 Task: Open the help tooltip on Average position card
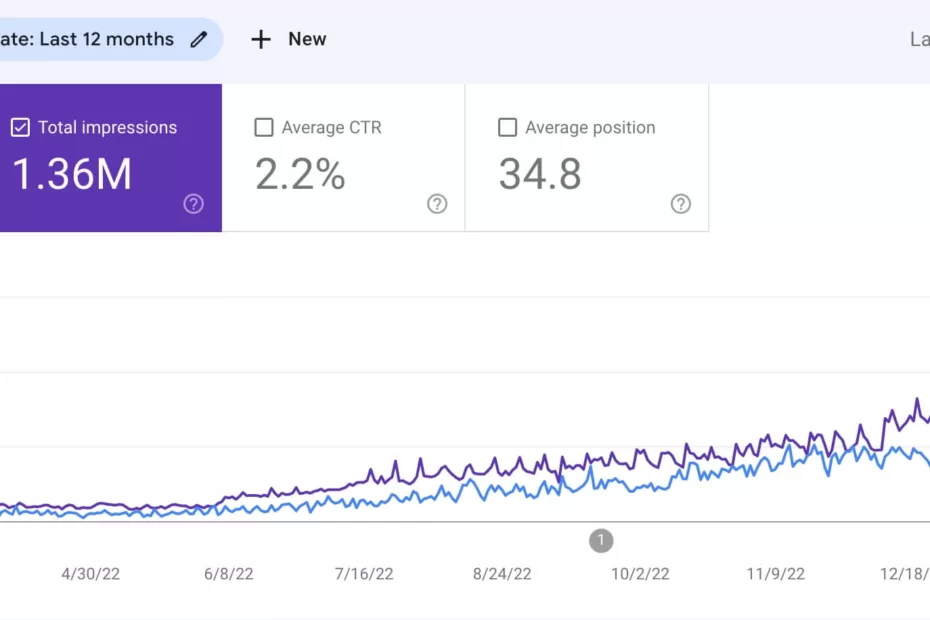681,204
